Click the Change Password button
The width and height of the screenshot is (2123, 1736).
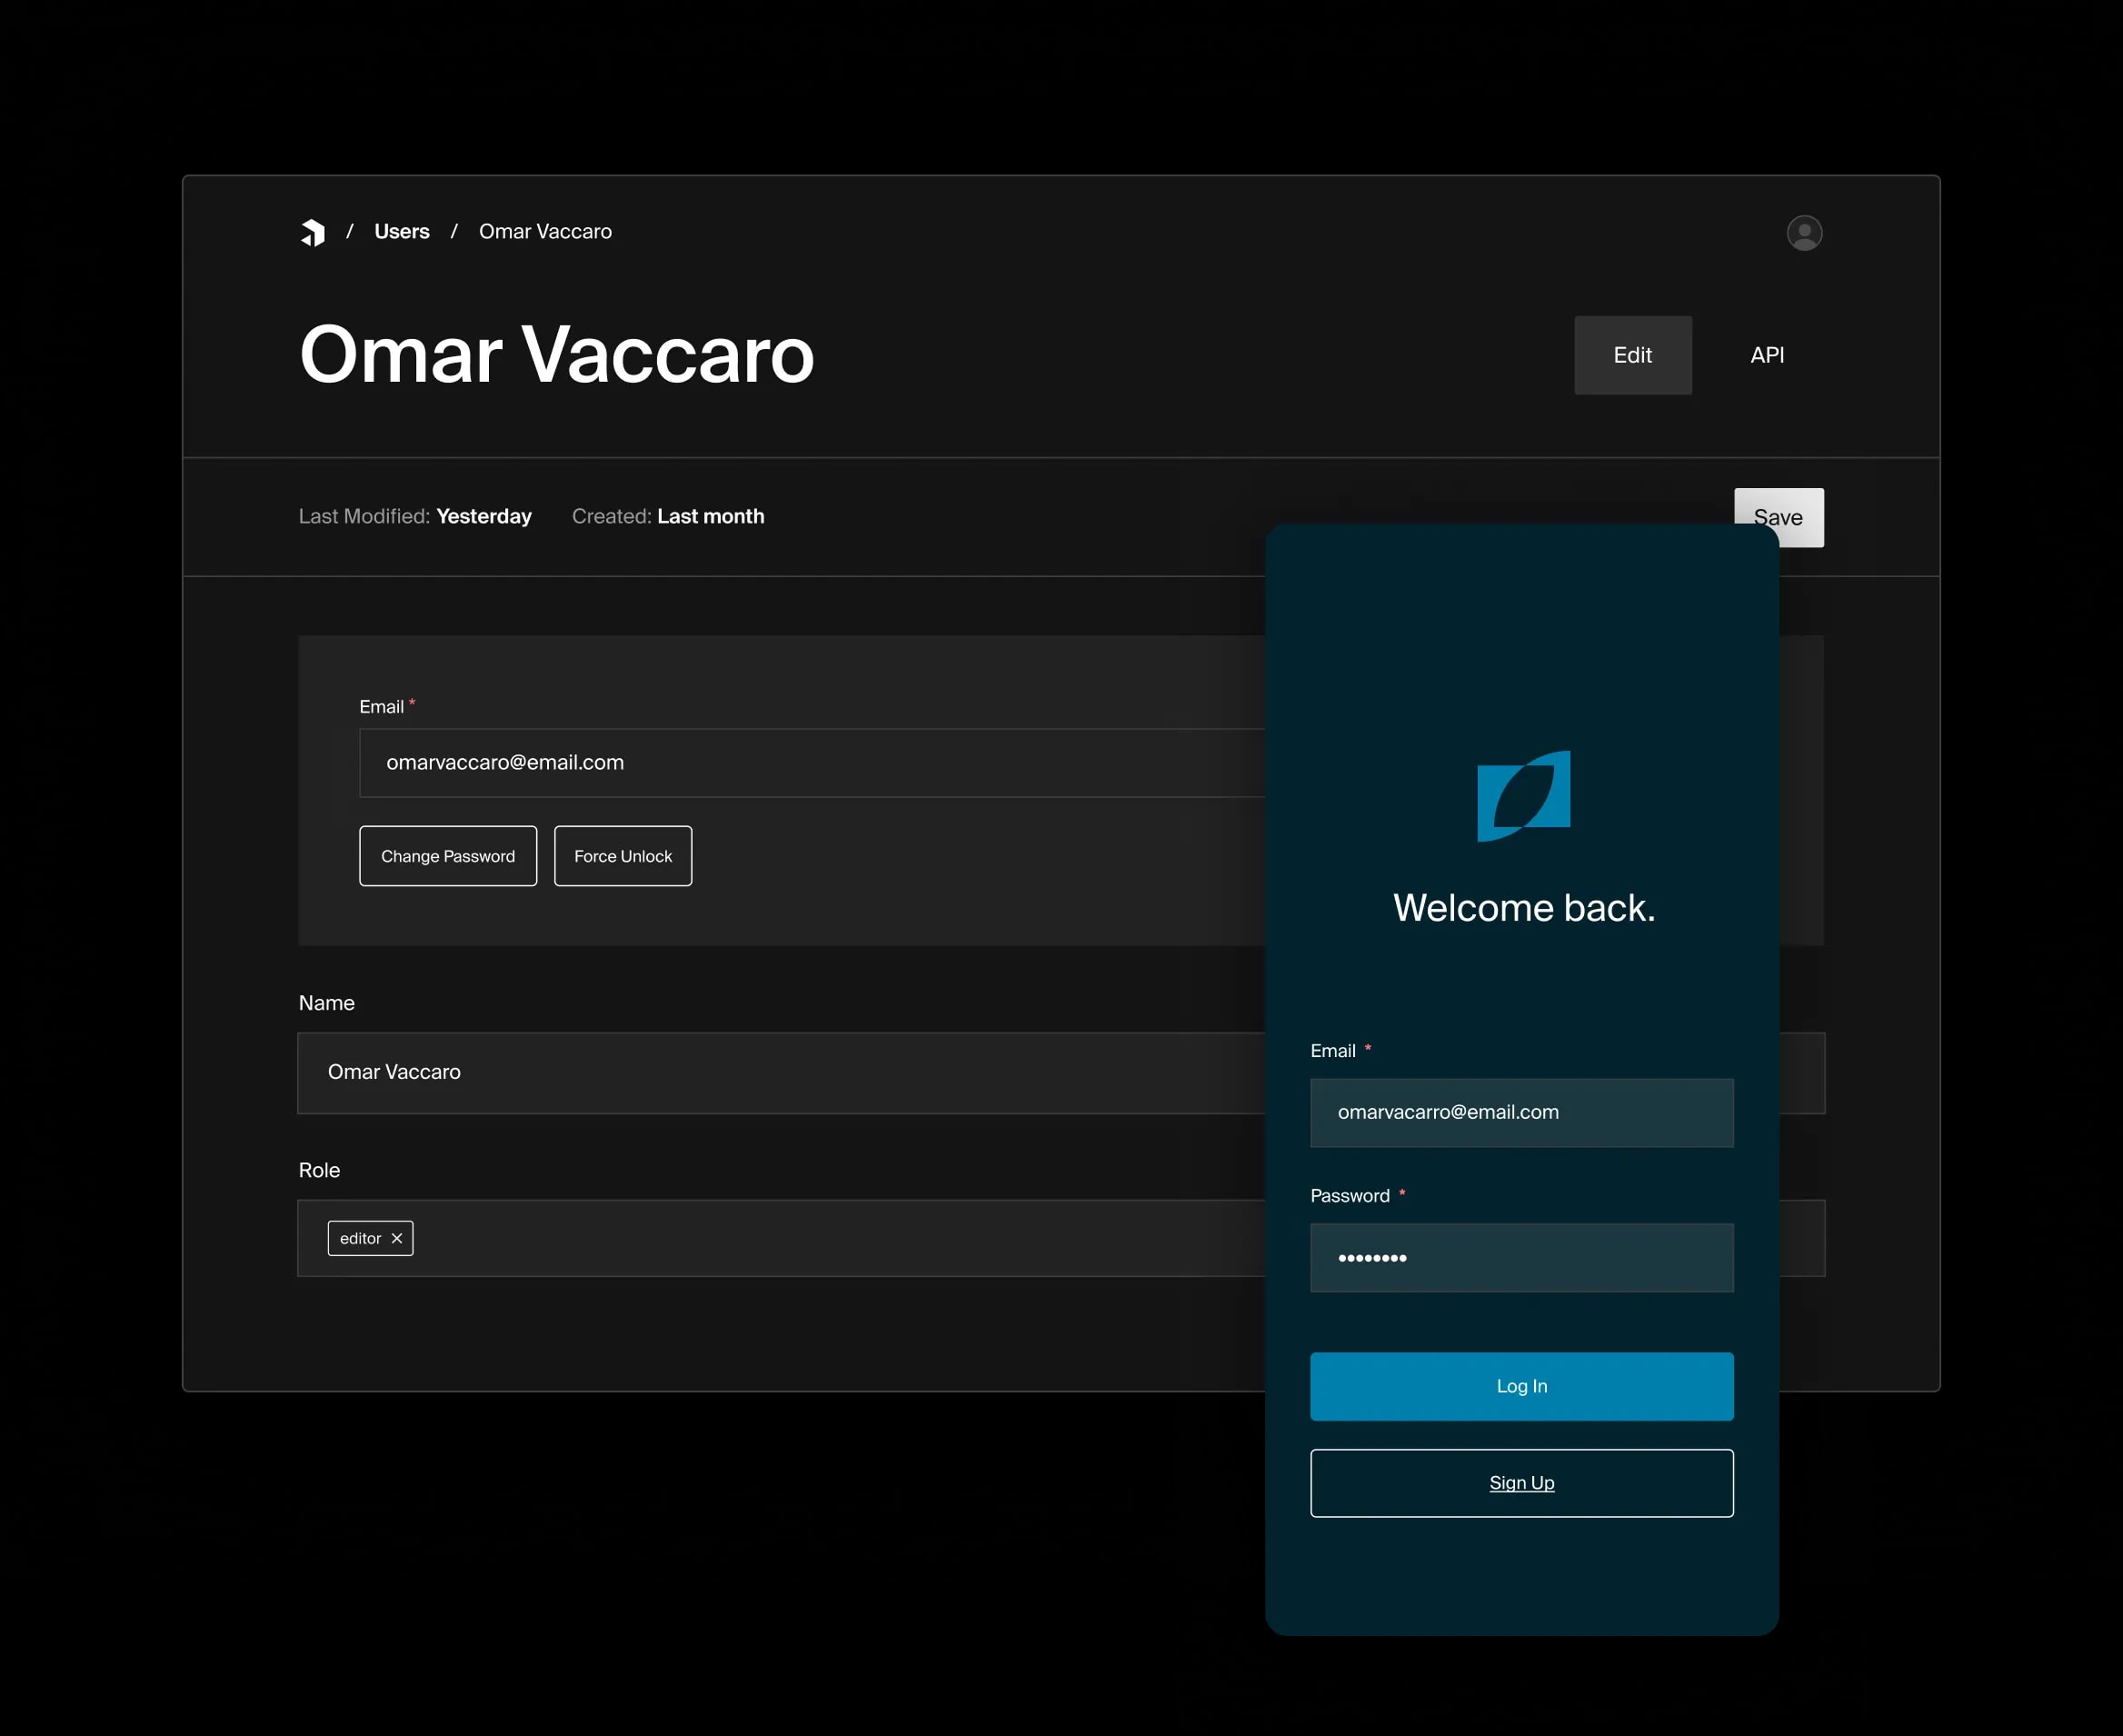450,855
